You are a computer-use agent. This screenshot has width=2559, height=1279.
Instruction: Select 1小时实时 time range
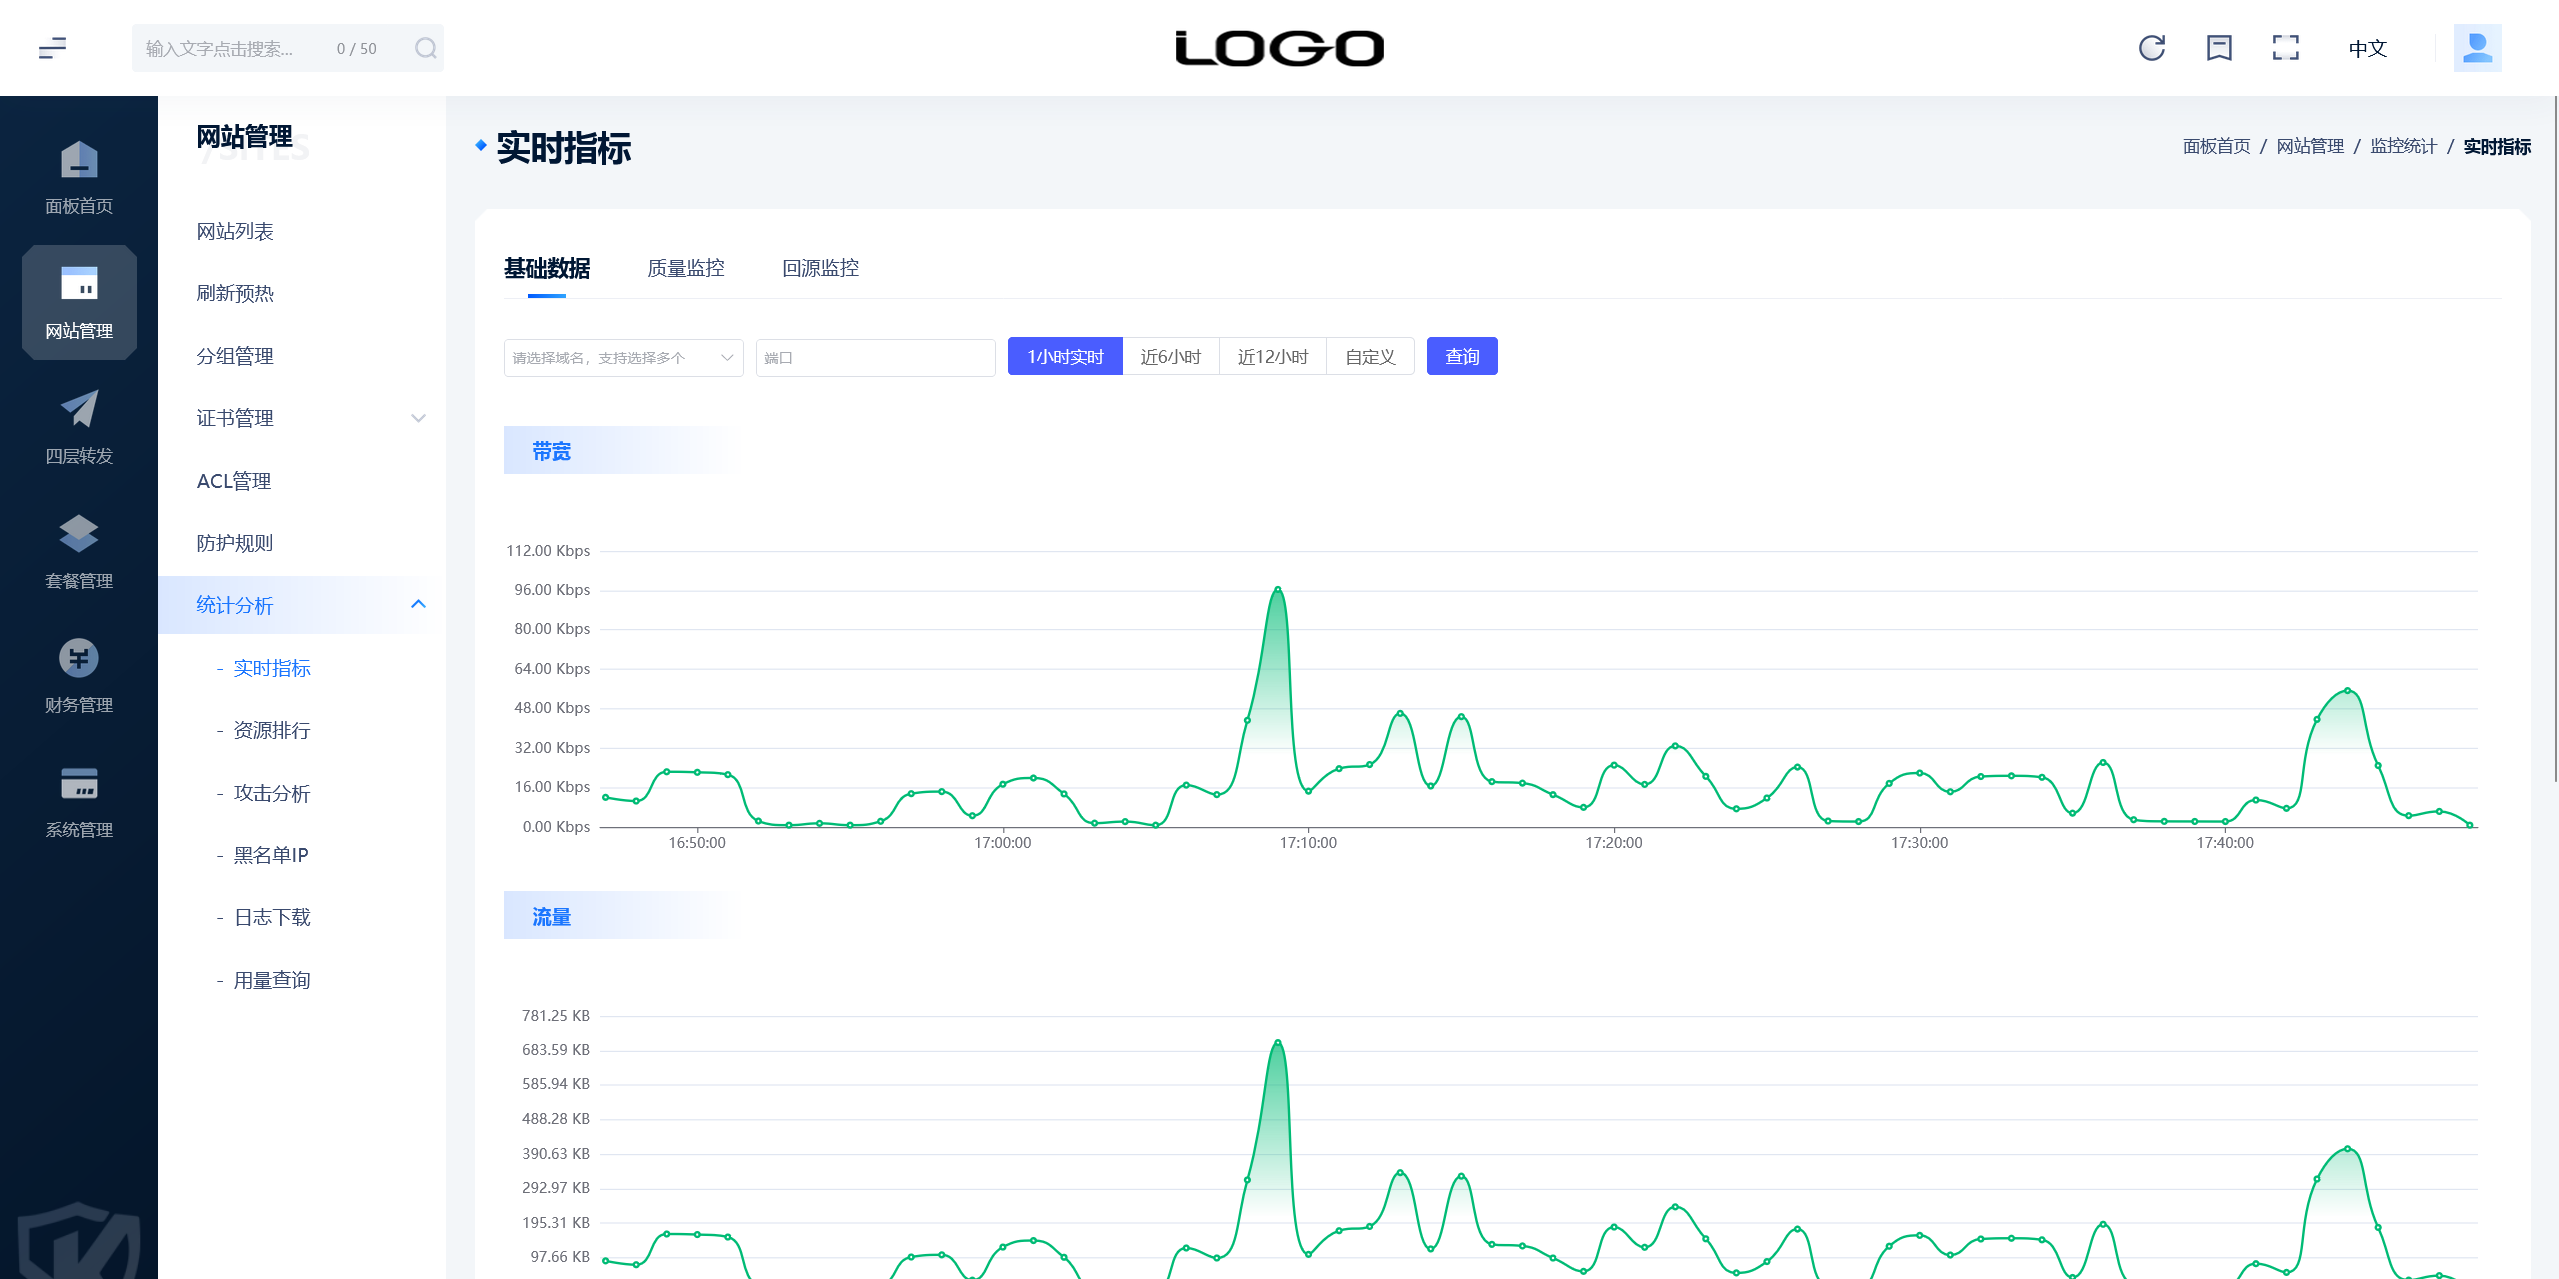click(1065, 356)
